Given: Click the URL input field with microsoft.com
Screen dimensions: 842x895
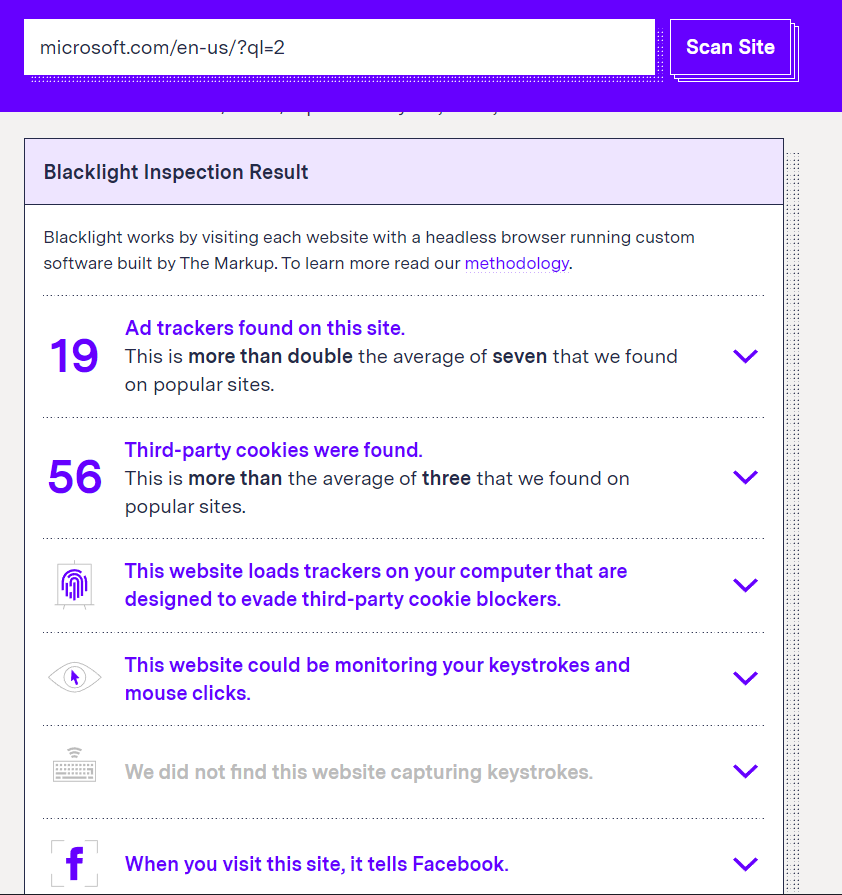Looking at the screenshot, I should click(339, 47).
